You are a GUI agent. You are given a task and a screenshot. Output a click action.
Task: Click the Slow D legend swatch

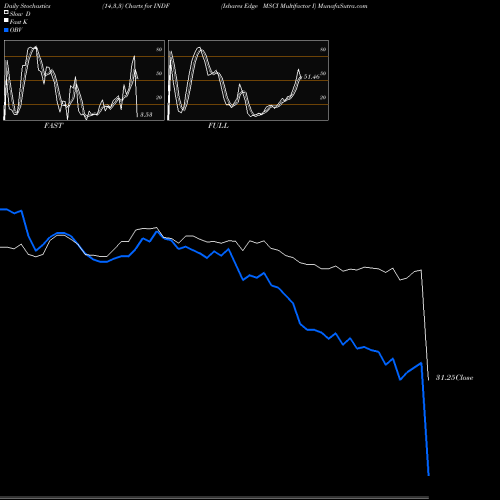tap(6, 12)
